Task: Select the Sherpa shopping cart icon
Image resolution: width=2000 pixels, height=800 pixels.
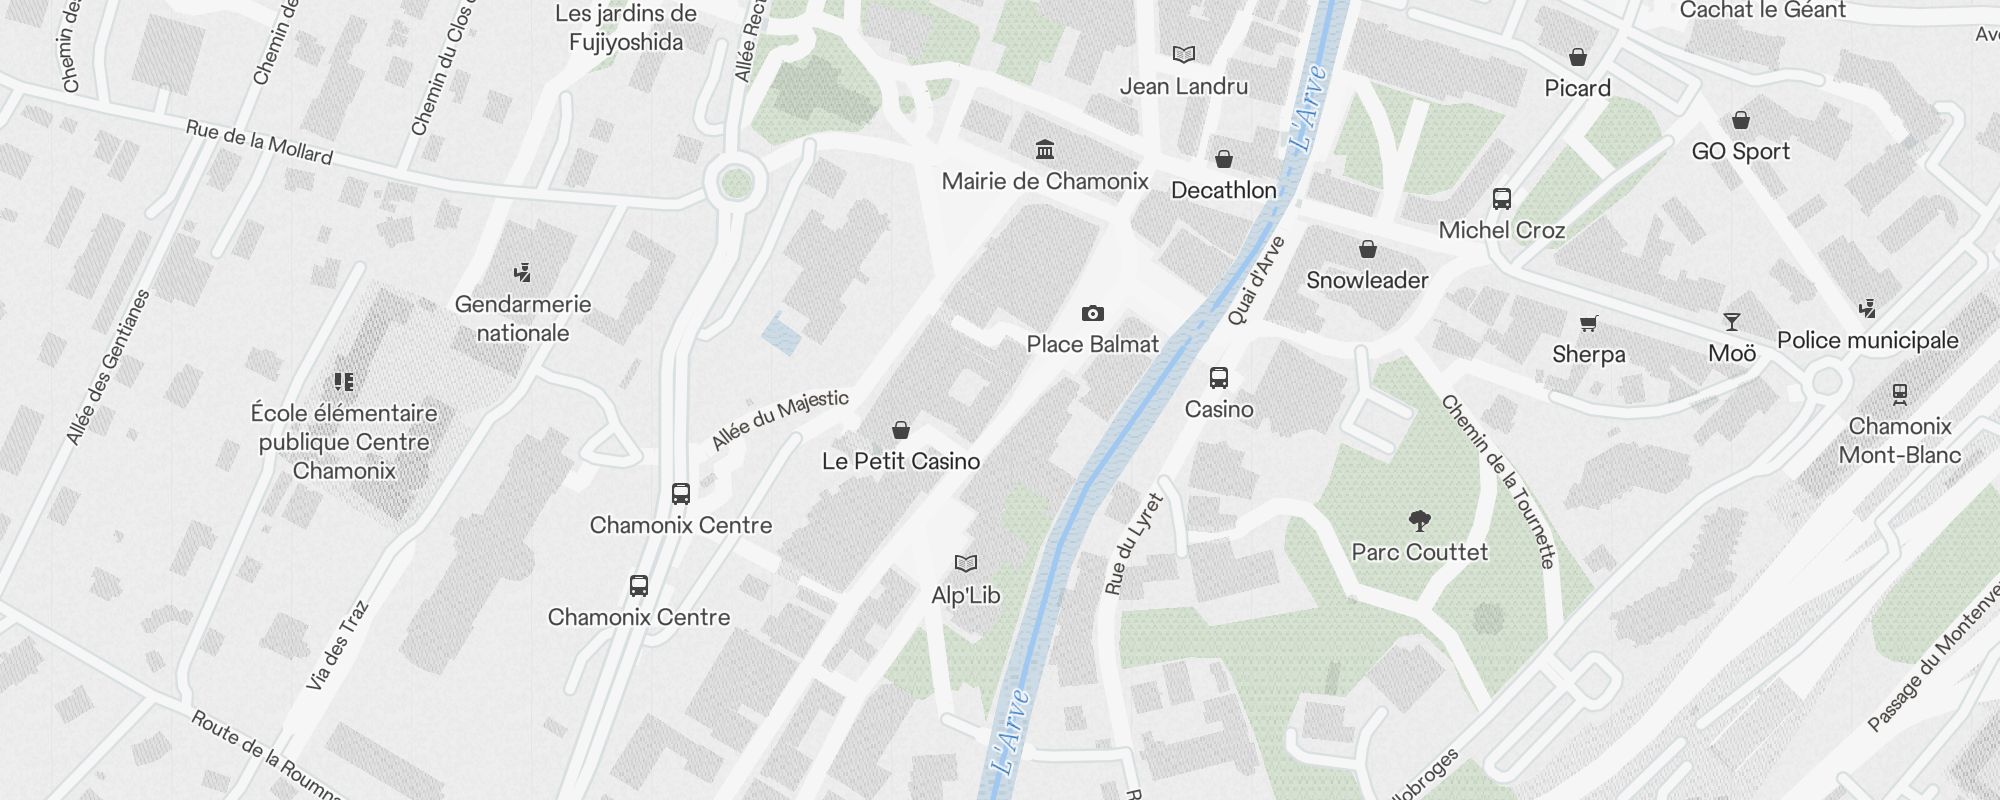Action: pos(1588,323)
